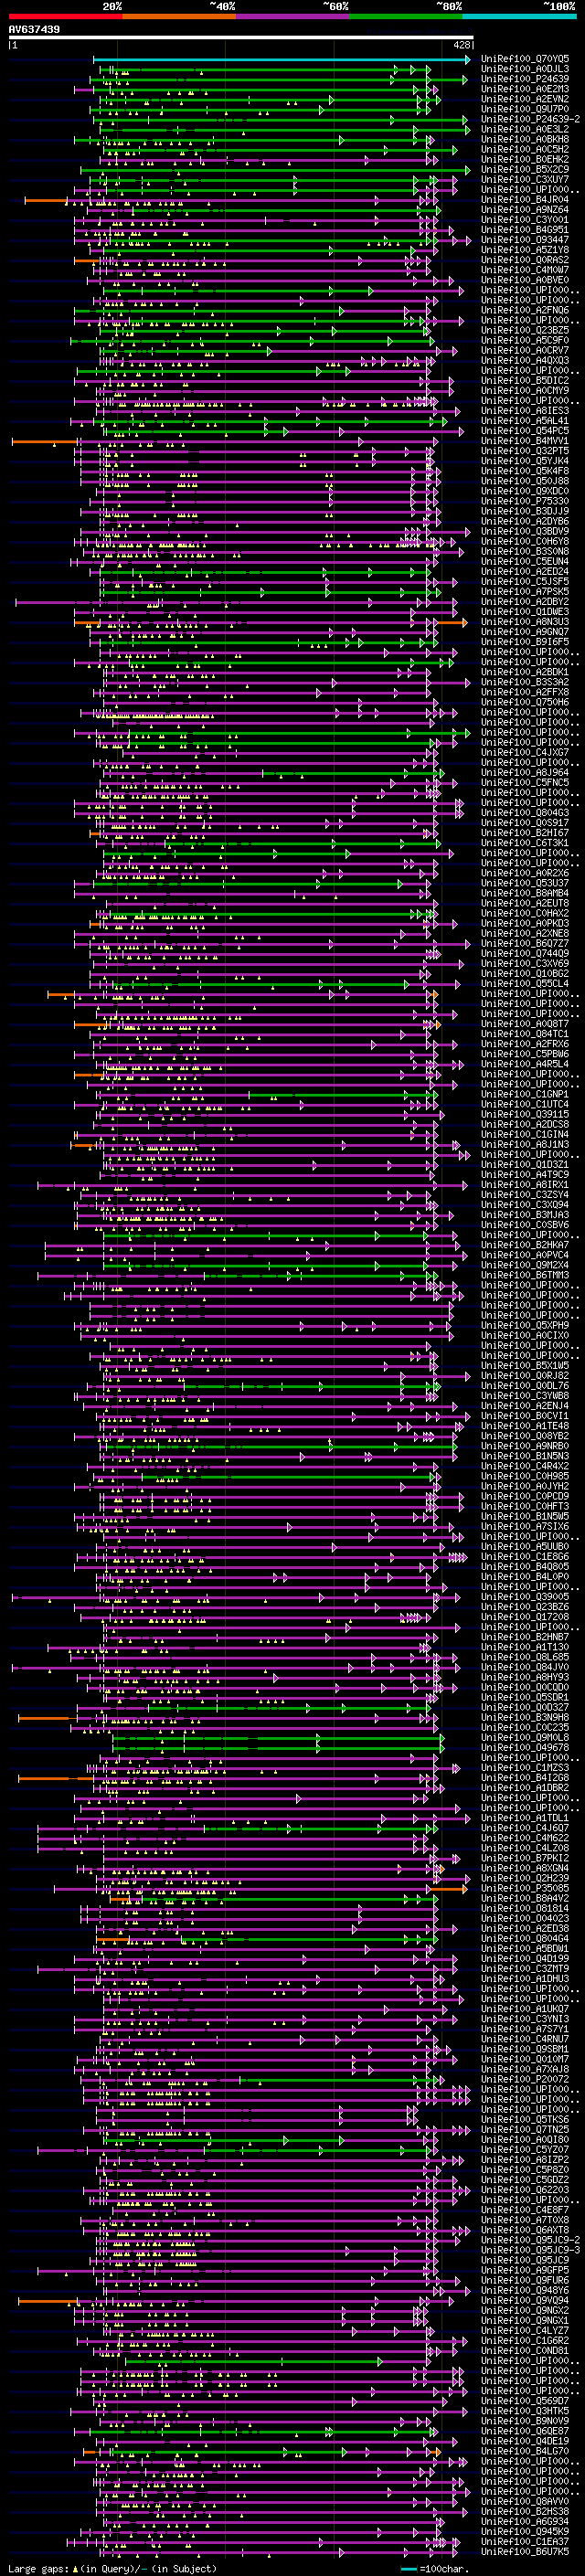This screenshot has height=2576, width=585.
Task: Open hit UniRef100_A0DJL3
Action: click(525, 69)
